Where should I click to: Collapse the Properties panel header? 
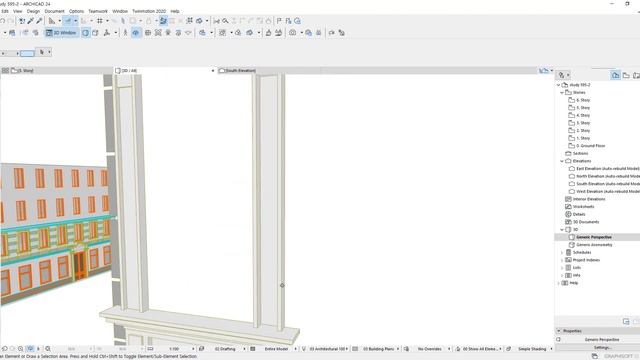[598, 331]
